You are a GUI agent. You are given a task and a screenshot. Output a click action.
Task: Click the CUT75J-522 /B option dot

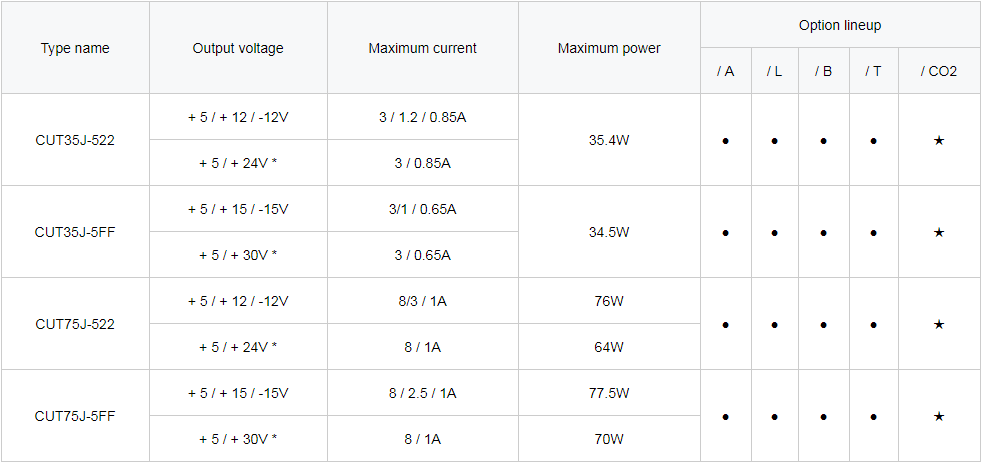pos(824,325)
